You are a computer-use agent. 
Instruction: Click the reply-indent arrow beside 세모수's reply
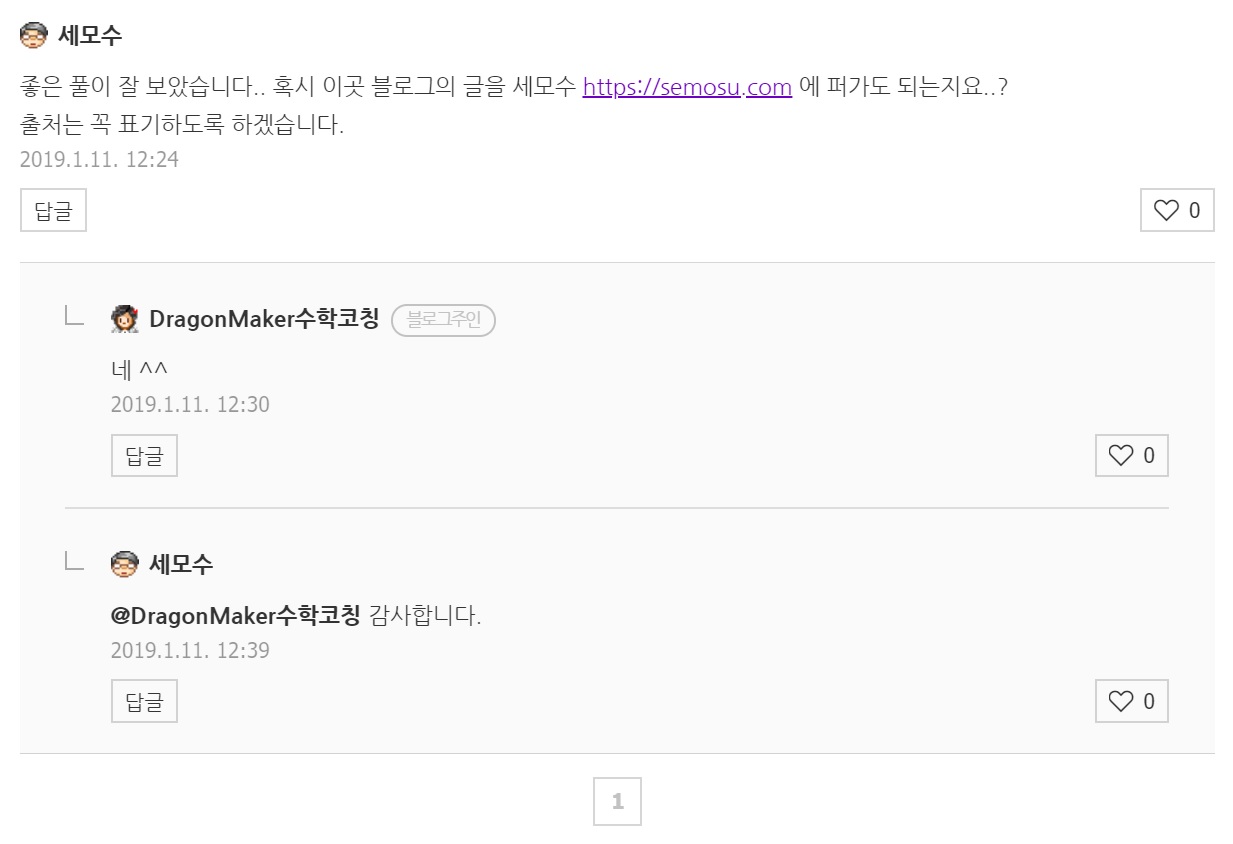pyautogui.click(x=74, y=562)
